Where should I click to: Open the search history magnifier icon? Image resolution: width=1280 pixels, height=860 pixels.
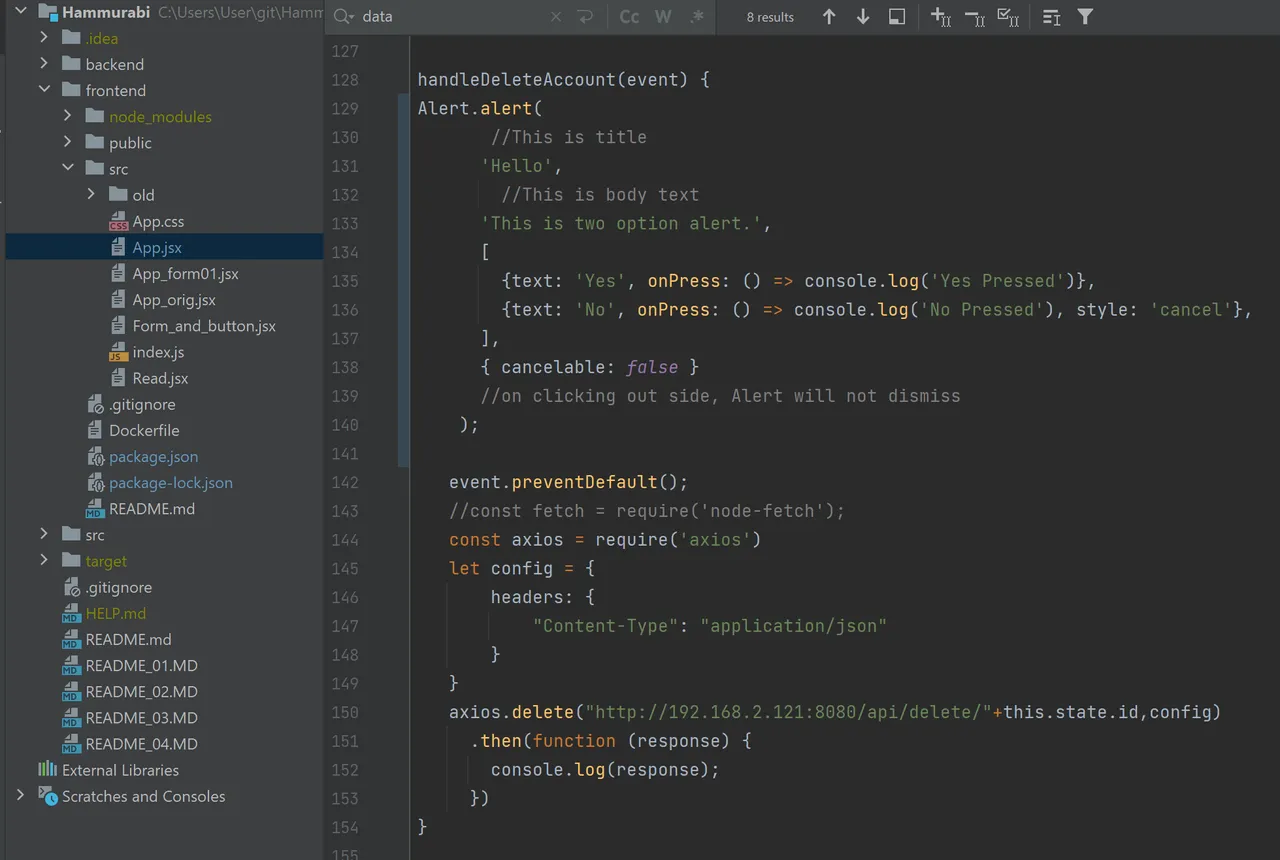(345, 17)
